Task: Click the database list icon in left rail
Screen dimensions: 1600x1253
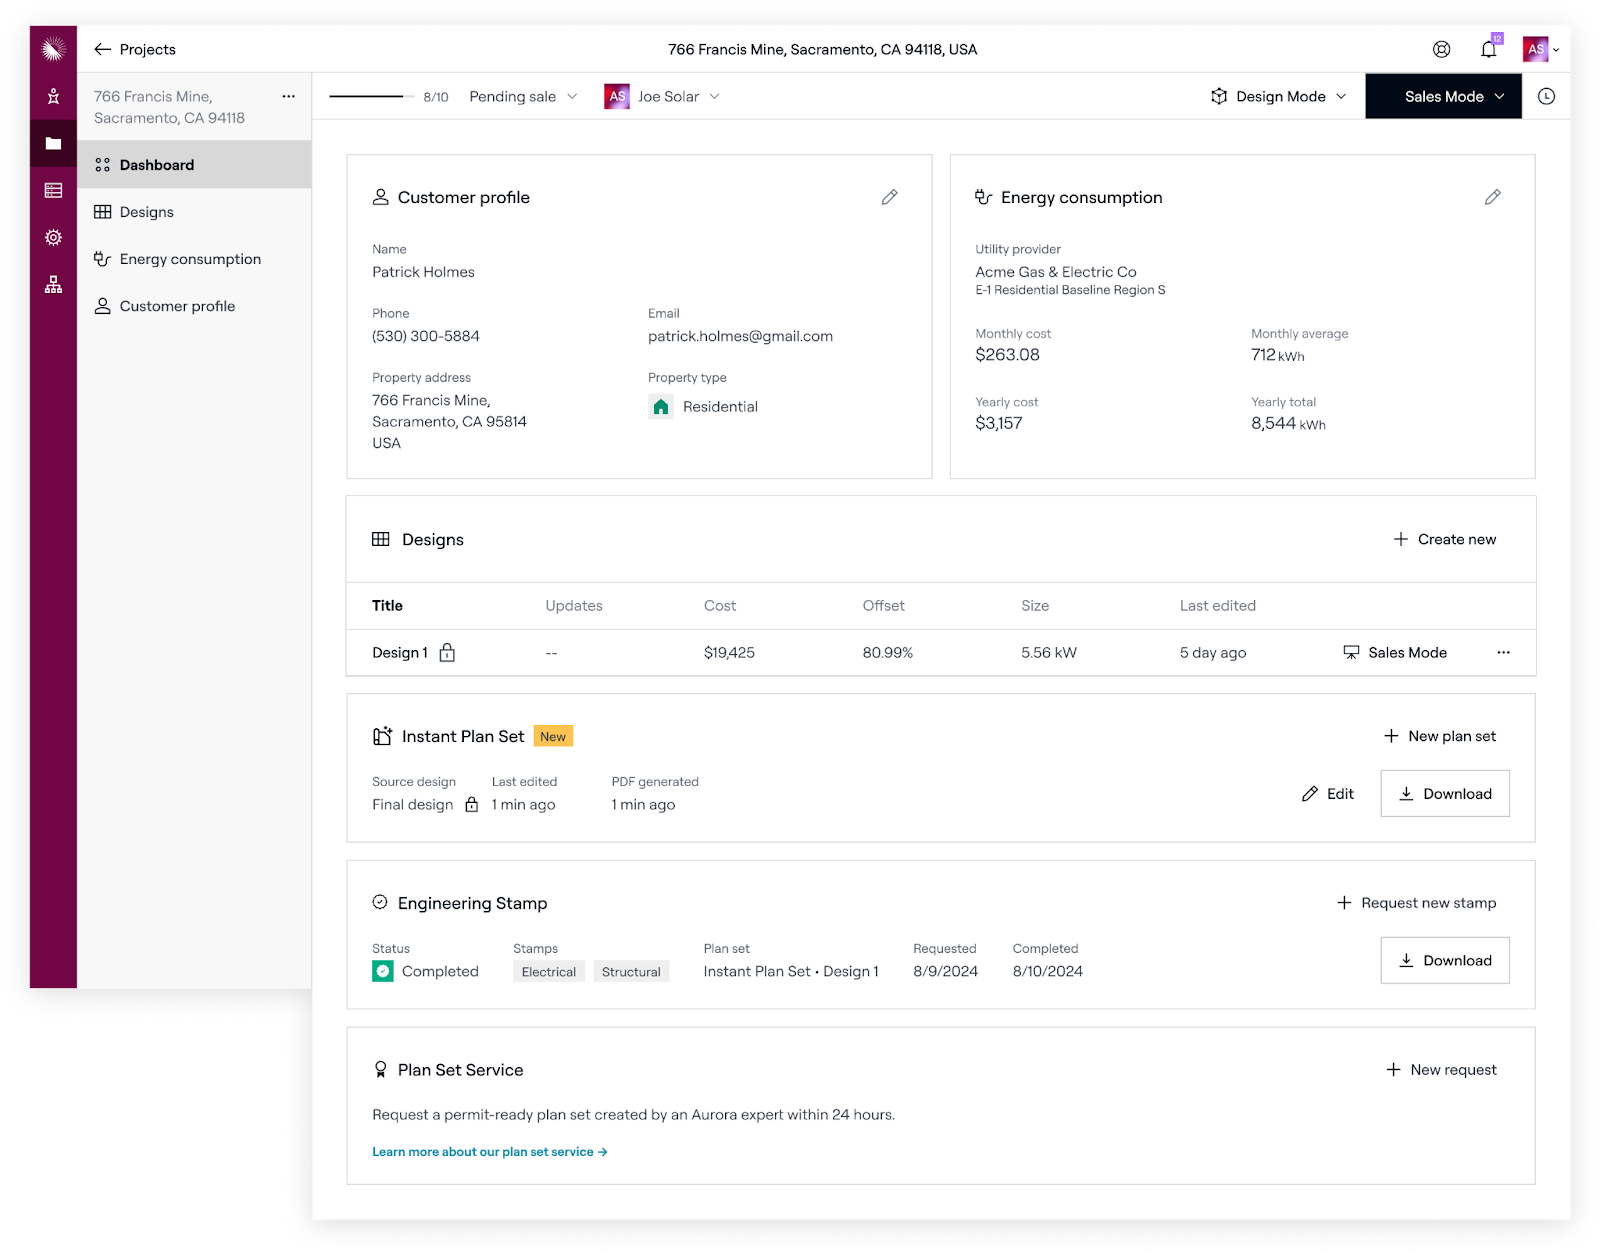Action: (x=53, y=190)
